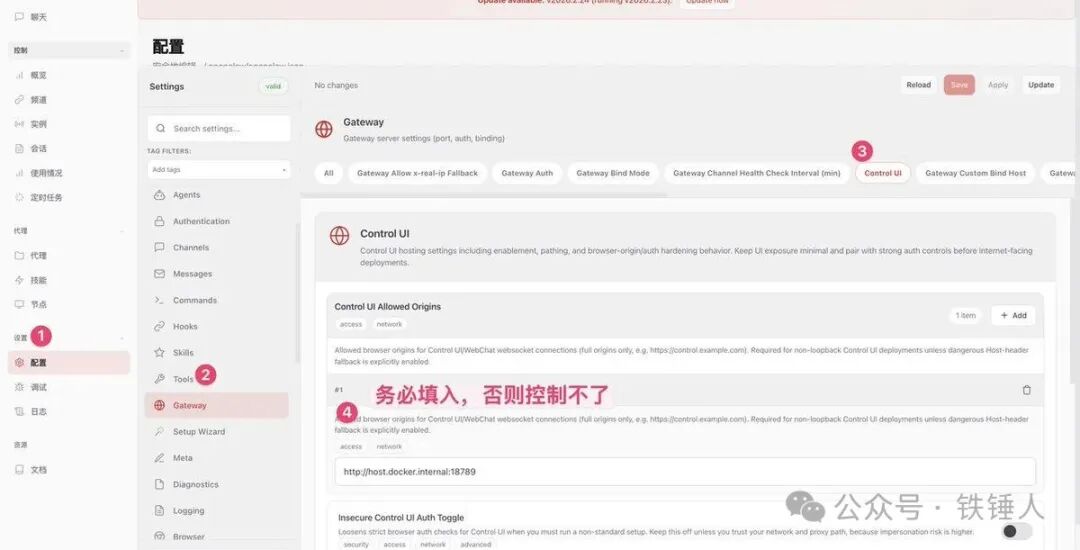Collapse the 控制 section in left sidebar
The height and width of the screenshot is (550, 1080).
pyautogui.click(x=123, y=50)
